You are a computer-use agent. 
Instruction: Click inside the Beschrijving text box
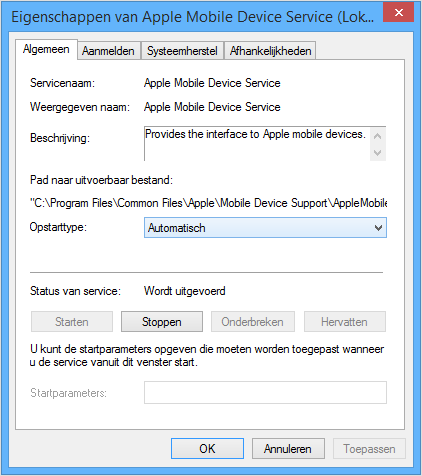(x=257, y=144)
